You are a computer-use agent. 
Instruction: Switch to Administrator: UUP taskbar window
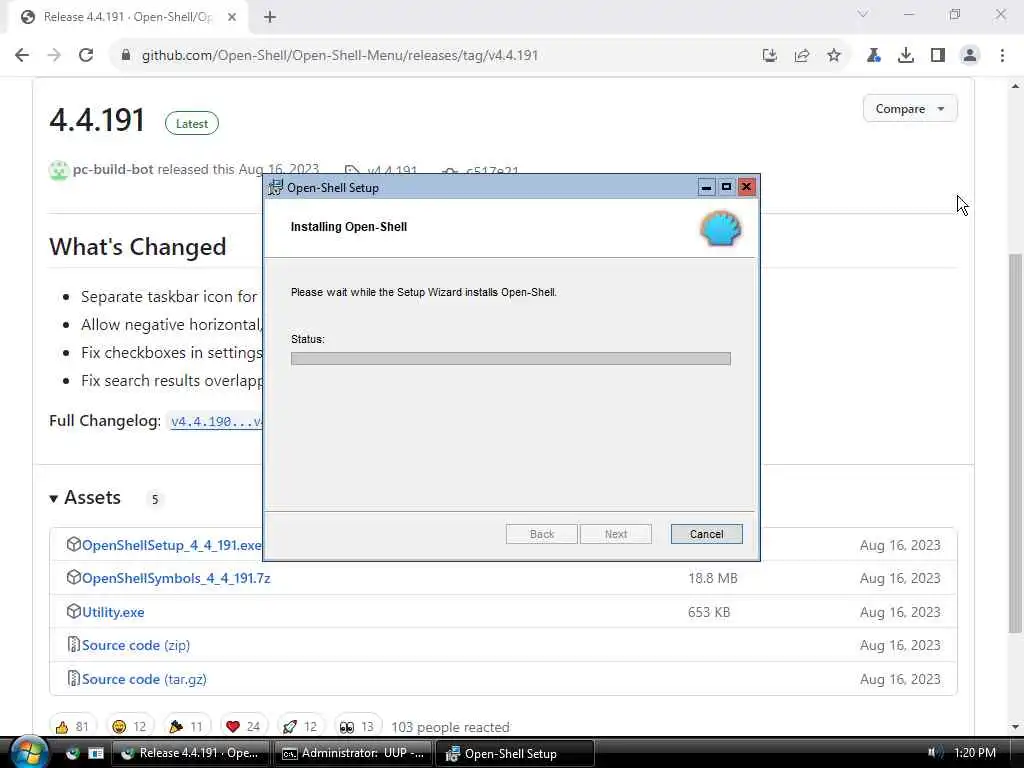[353, 753]
